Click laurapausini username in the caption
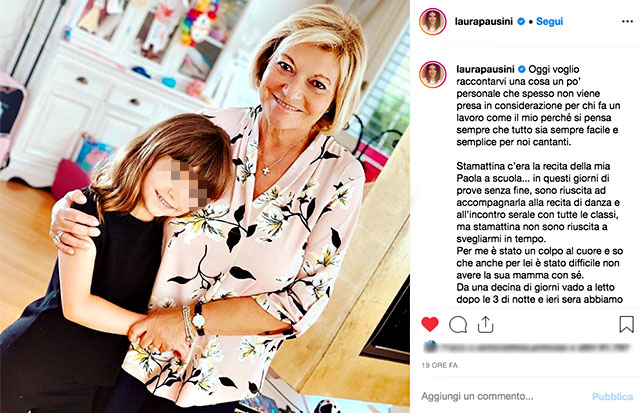 [485, 69]
